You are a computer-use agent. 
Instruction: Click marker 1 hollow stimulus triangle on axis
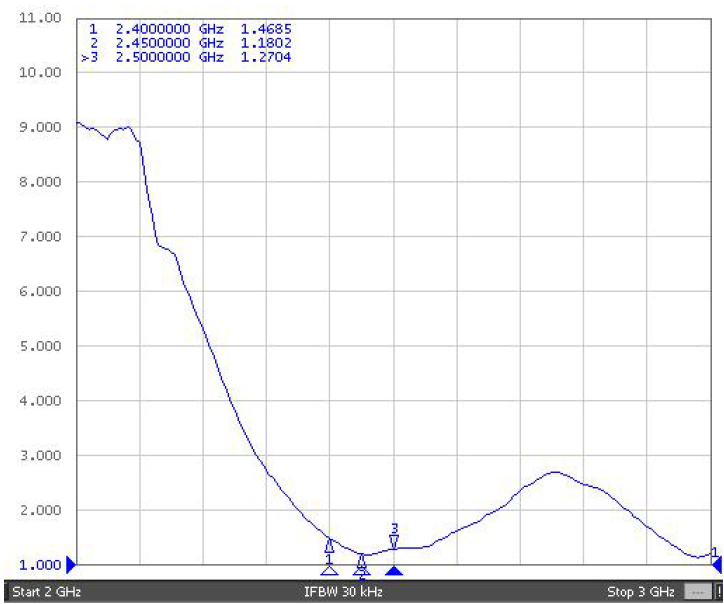[329, 570]
